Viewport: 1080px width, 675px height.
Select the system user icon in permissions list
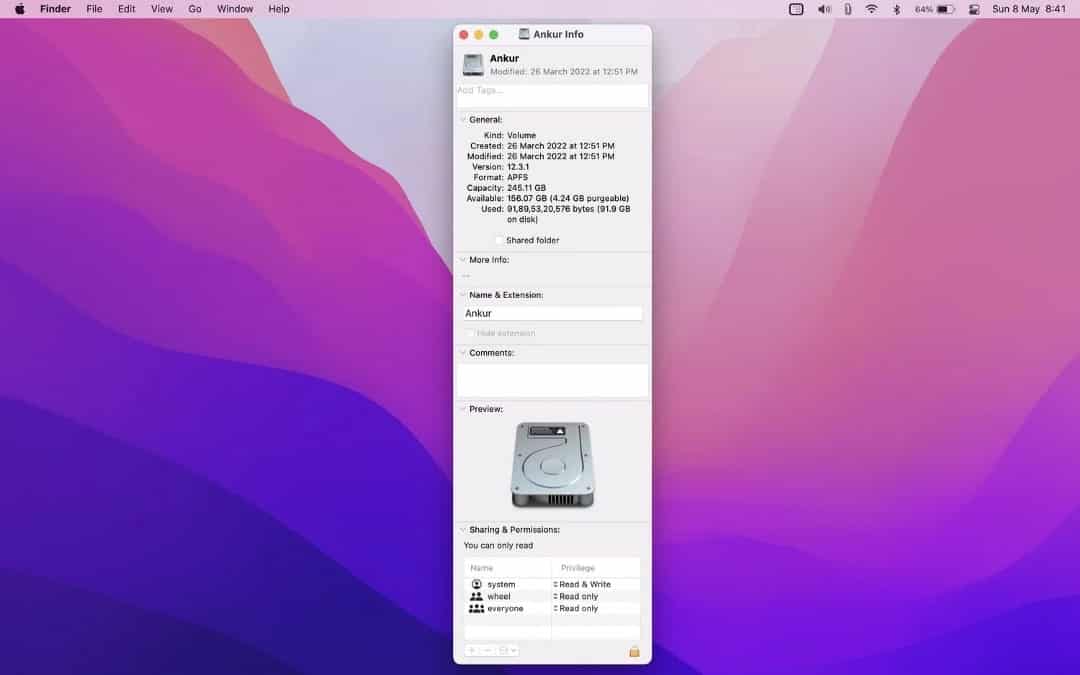(477, 584)
